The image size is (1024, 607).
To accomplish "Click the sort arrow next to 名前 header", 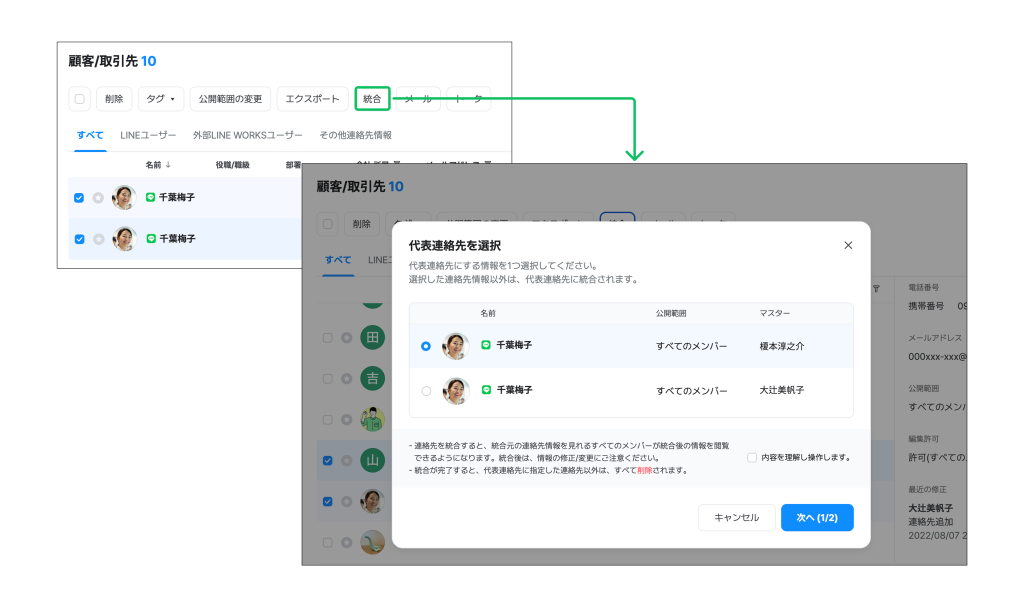I will click(168, 165).
